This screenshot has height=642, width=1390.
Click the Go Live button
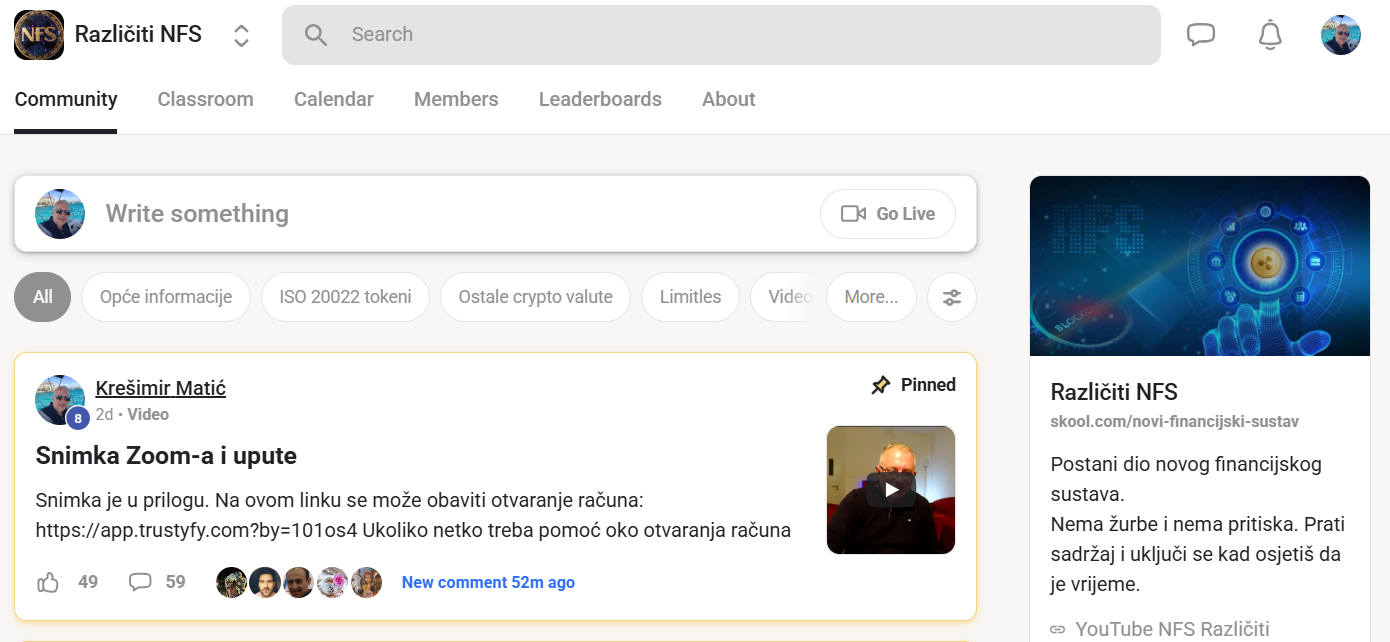[888, 214]
